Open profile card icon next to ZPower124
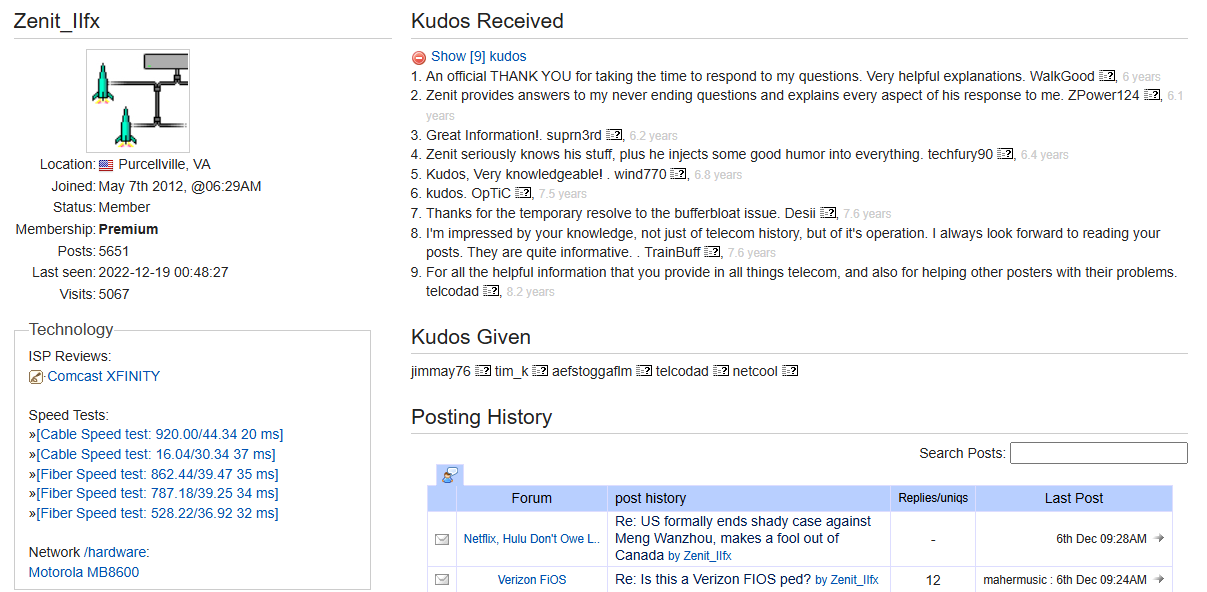The image size is (1207, 592). [x=1152, y=96]
